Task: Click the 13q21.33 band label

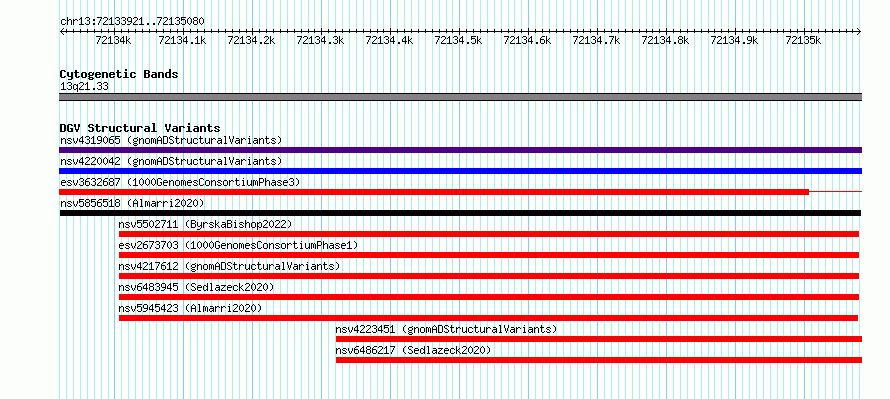Action: click(x=84, y=87)
